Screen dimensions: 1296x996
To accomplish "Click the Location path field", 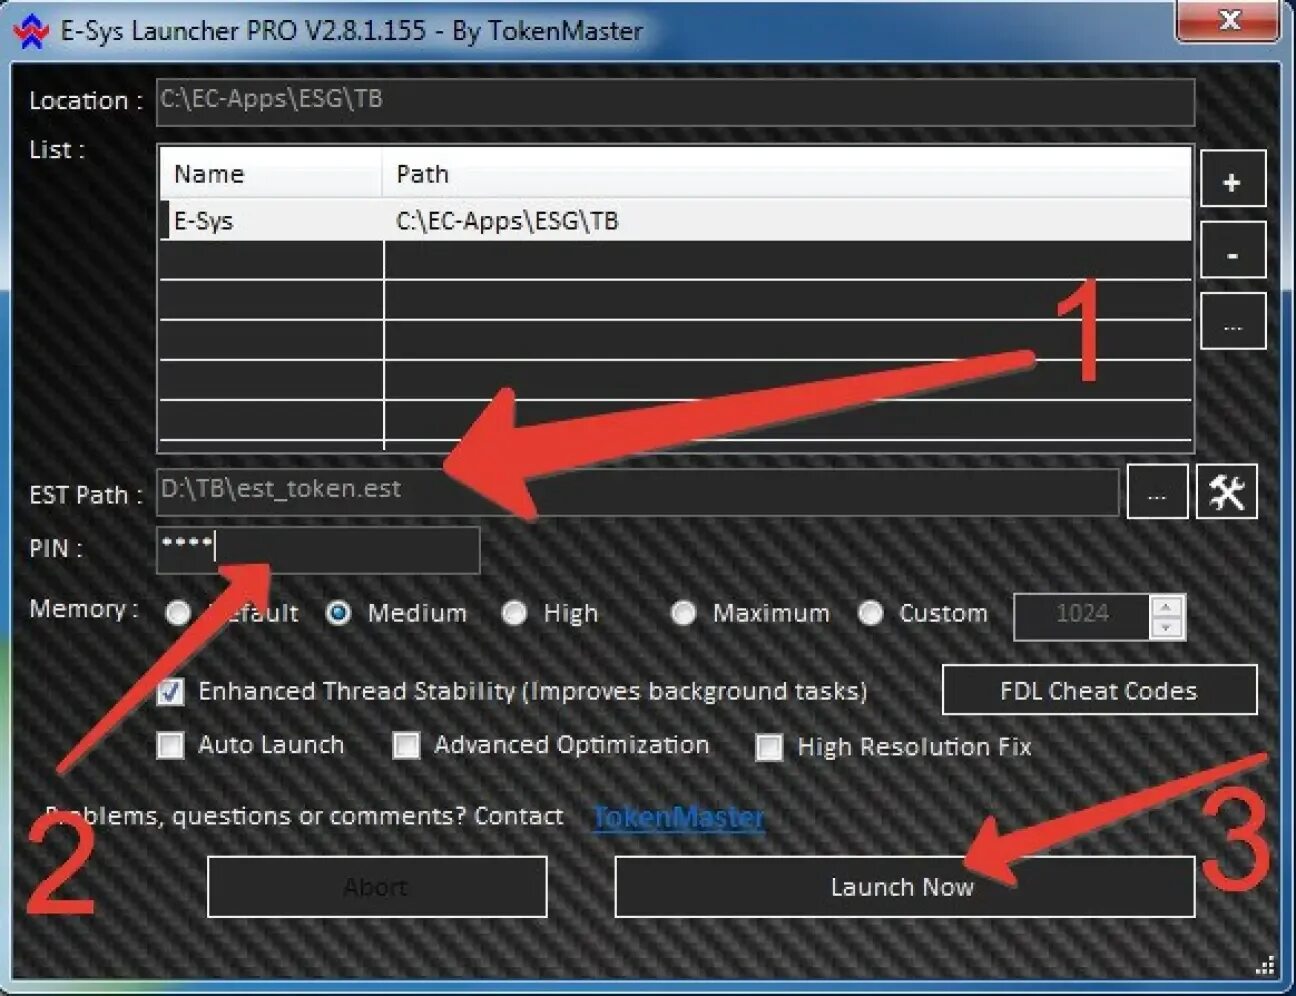I will point(675,102).
